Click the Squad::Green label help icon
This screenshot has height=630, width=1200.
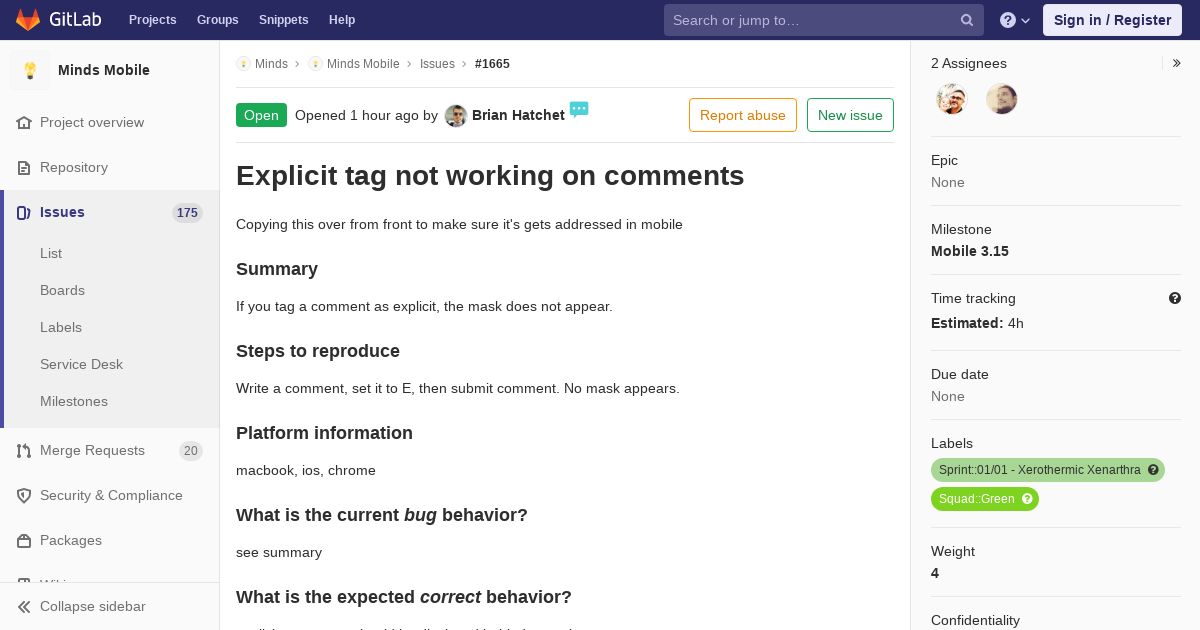(1027, 499)
